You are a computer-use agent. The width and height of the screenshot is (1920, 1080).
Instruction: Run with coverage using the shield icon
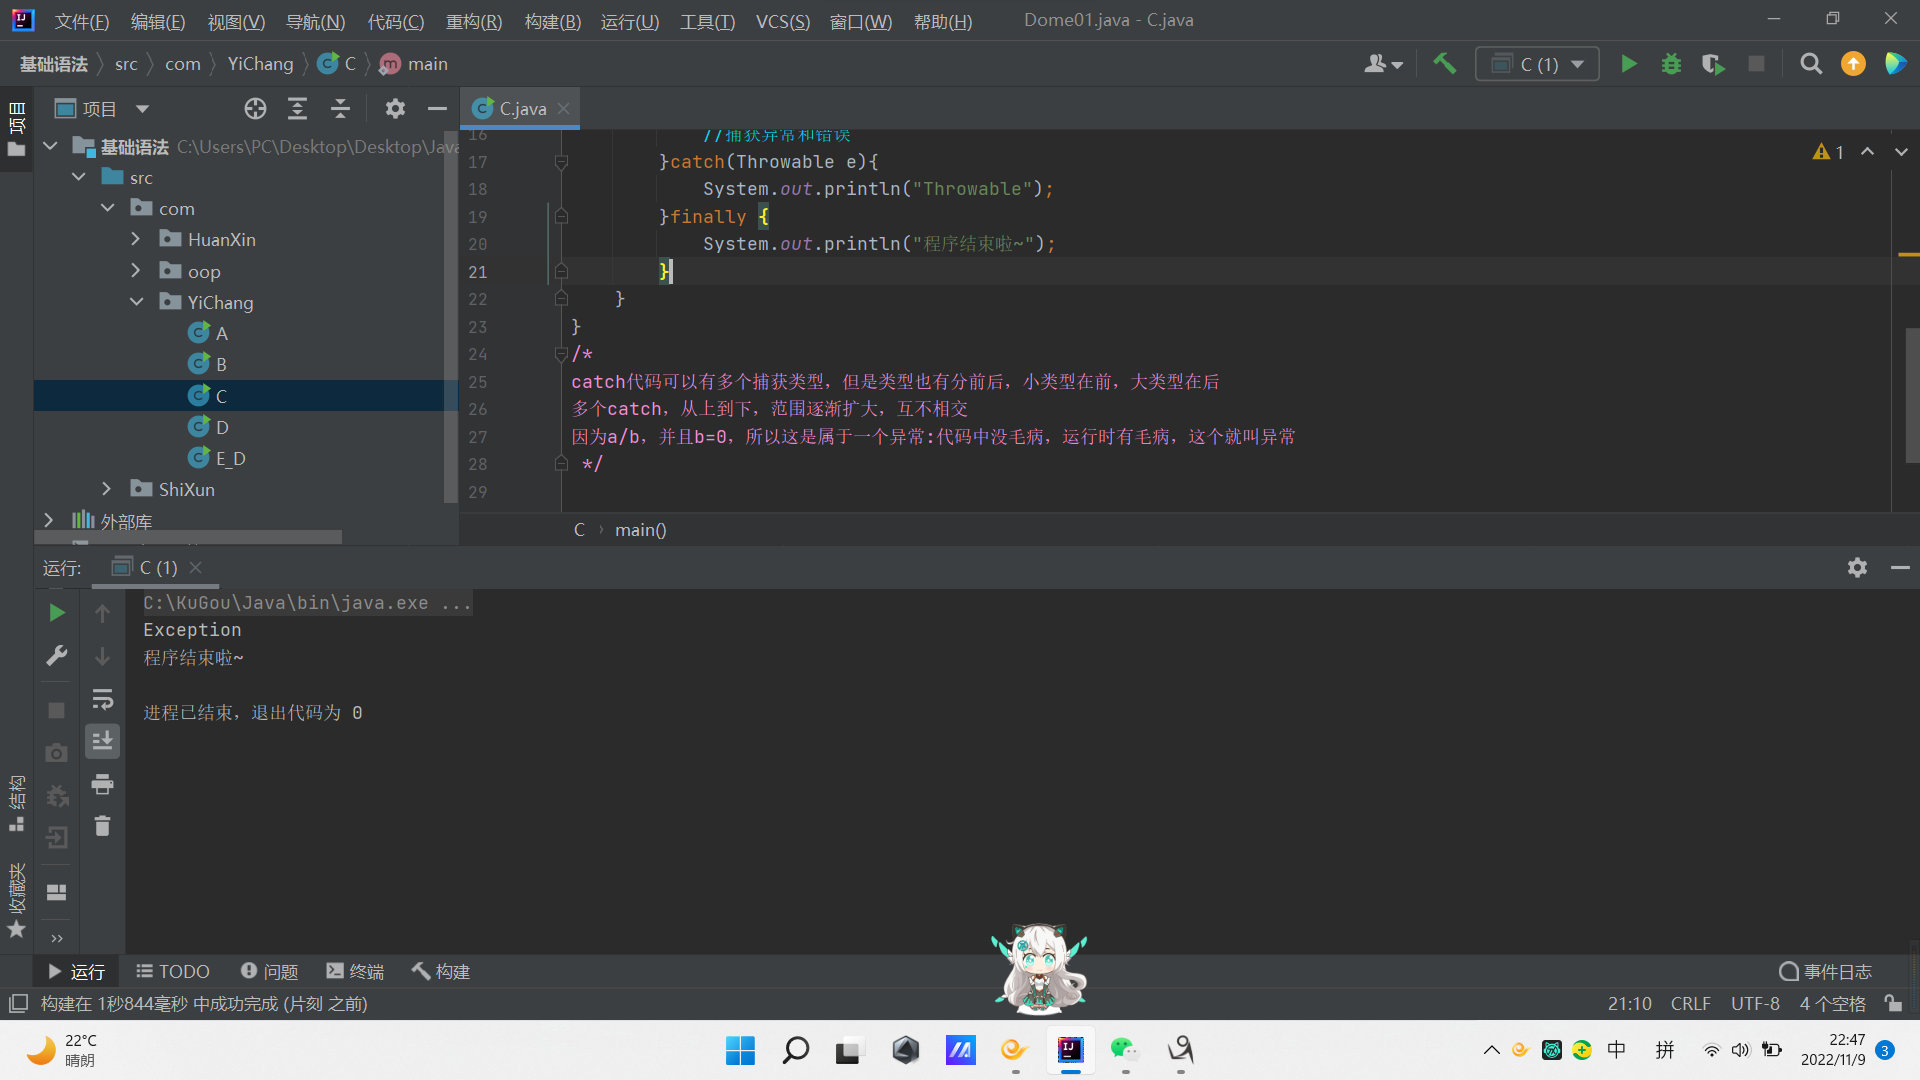(x=1713, y=64)
